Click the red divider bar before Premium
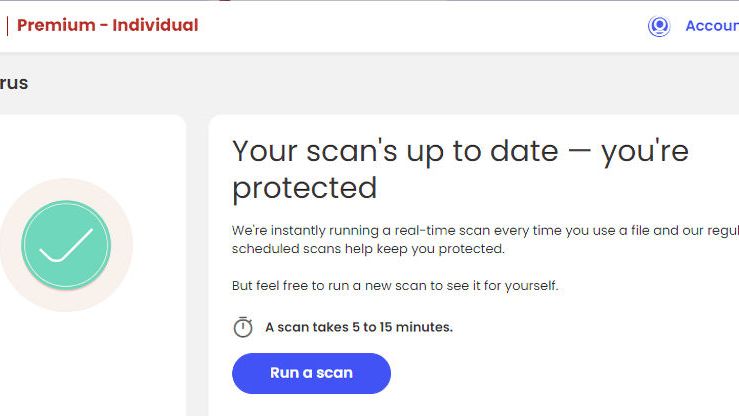The image size is (739, 416). [x=6, y=25]
